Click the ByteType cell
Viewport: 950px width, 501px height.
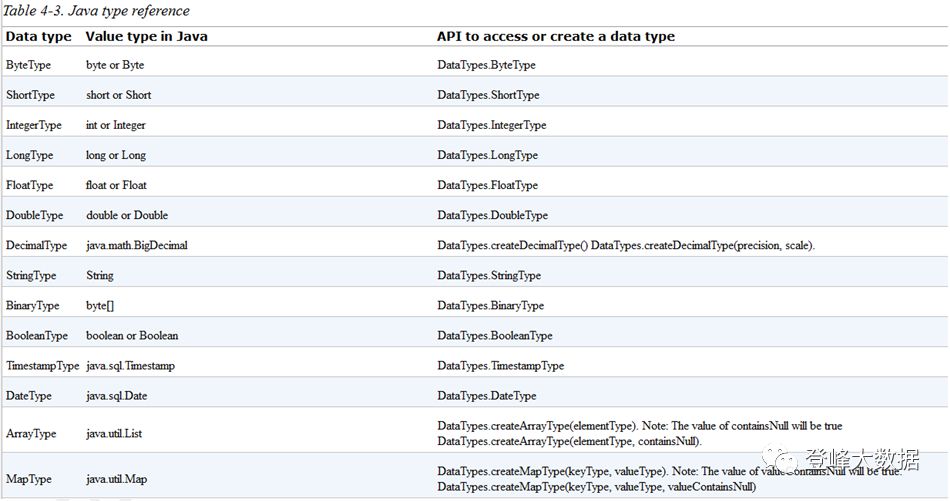point(28,65)
